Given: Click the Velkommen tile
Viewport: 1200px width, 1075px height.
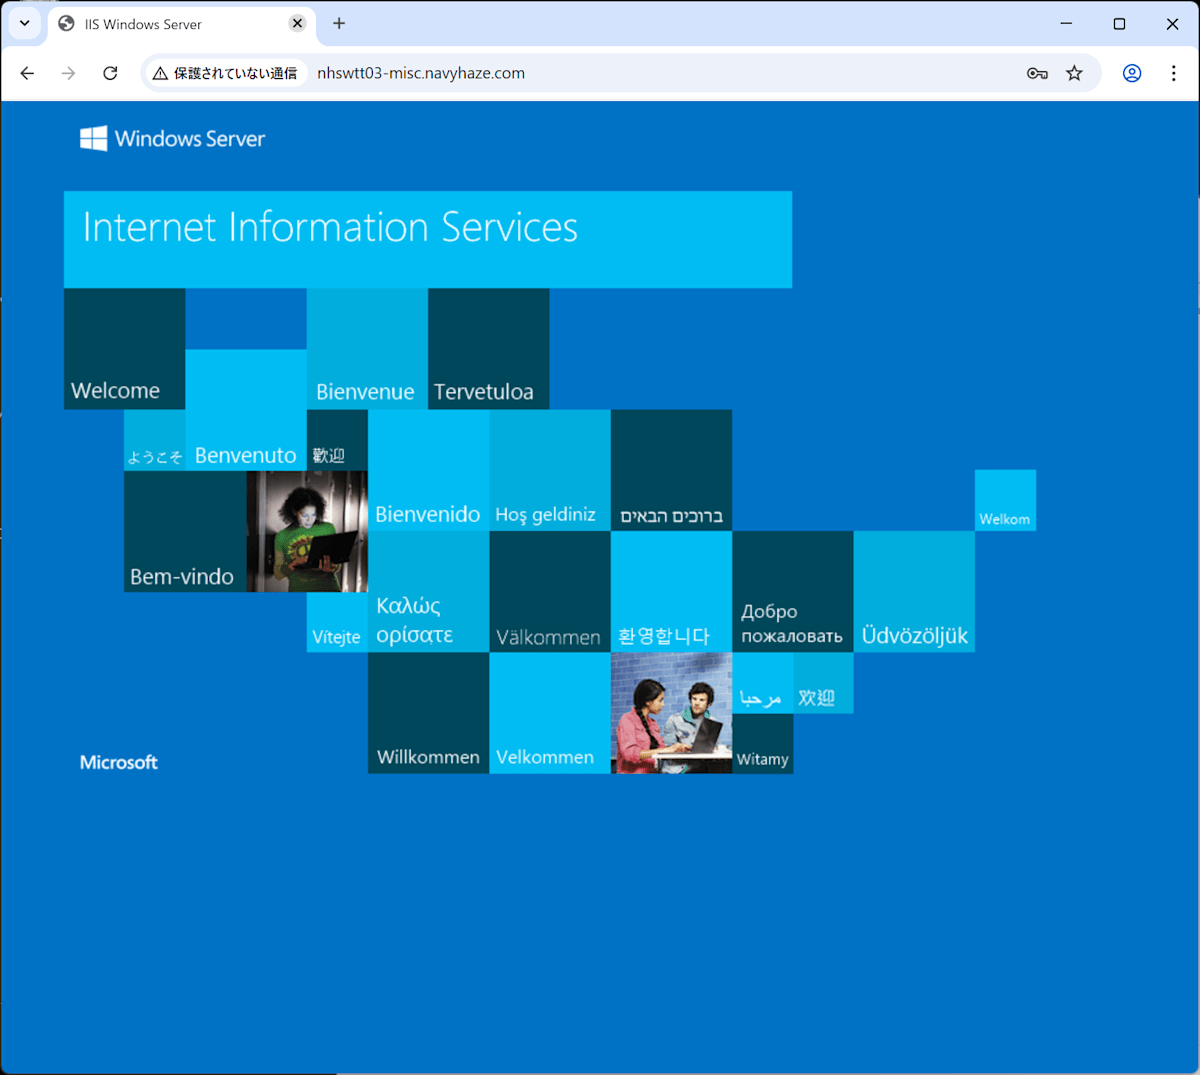Looking at the screenshot, I should click(x=550, y=713).
